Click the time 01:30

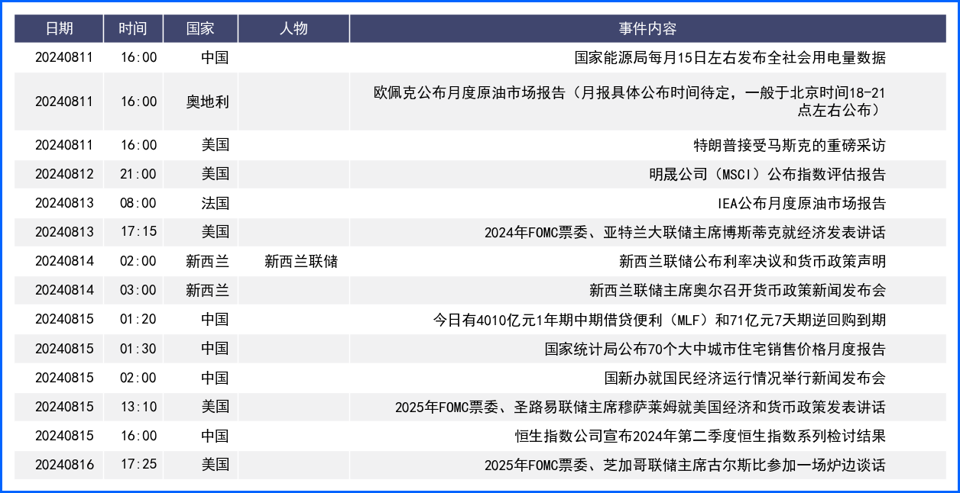[138, 348]
